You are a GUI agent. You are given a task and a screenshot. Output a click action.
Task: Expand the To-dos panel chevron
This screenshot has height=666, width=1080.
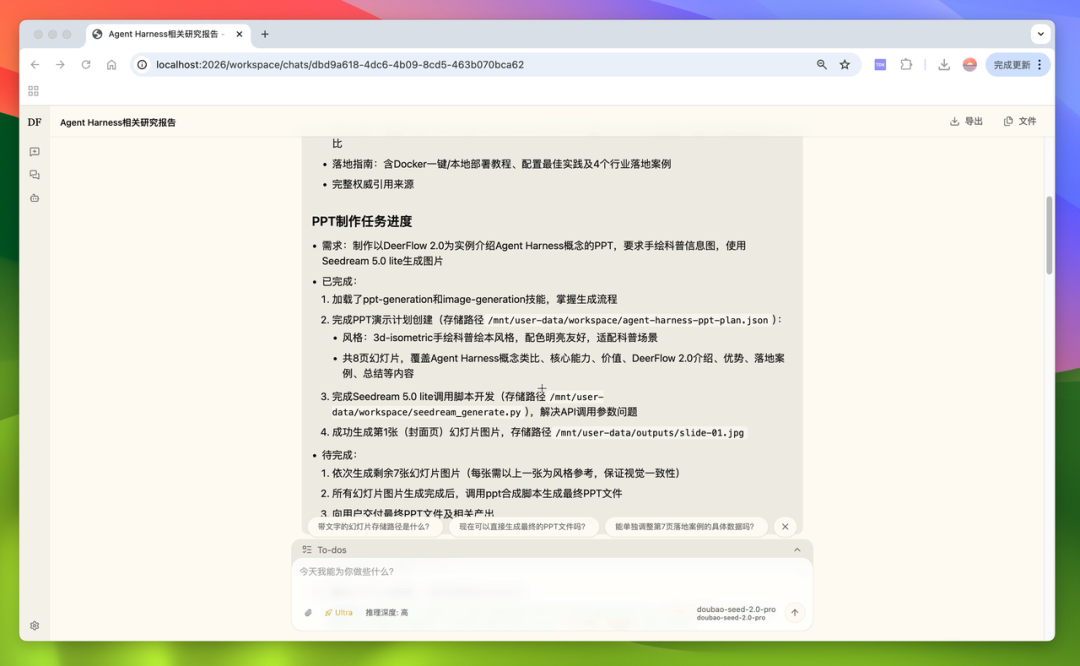(797, 550)
